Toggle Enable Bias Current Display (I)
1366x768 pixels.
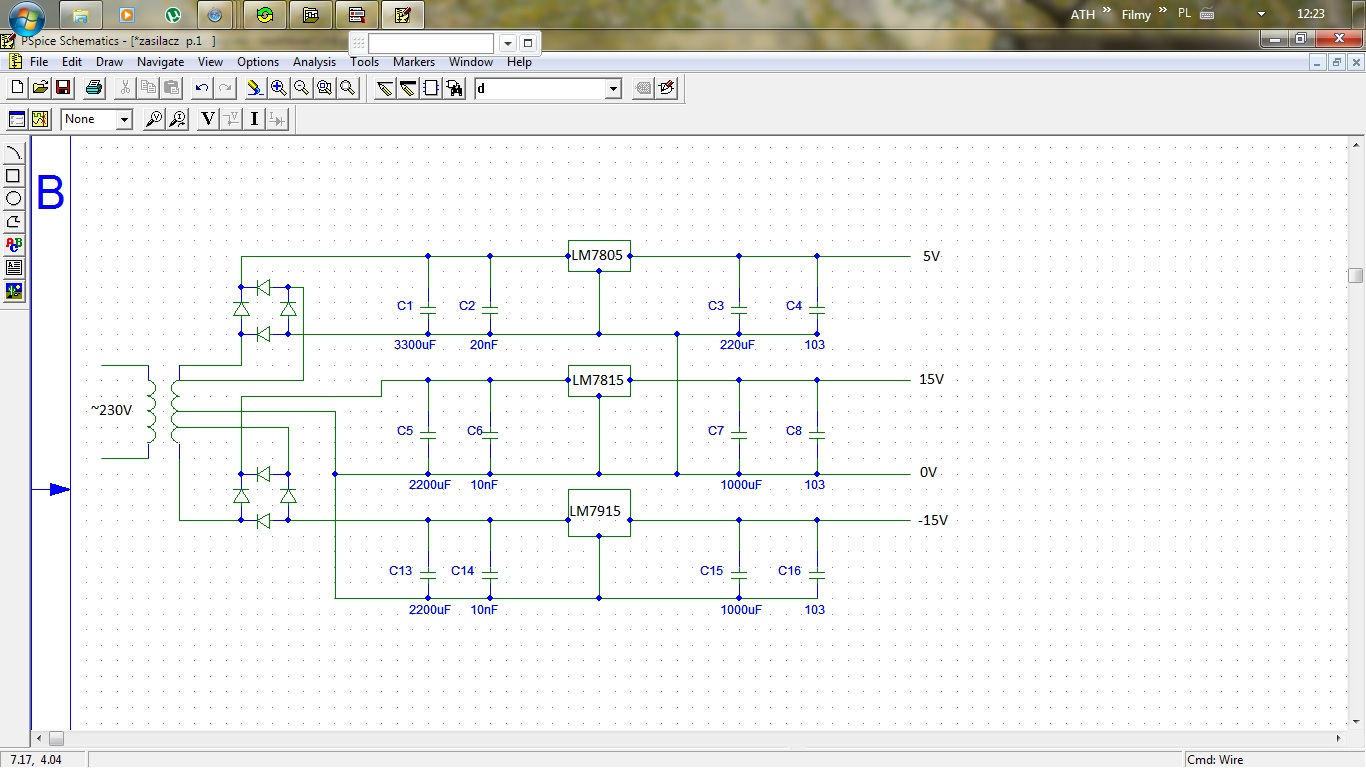point(254,120)
